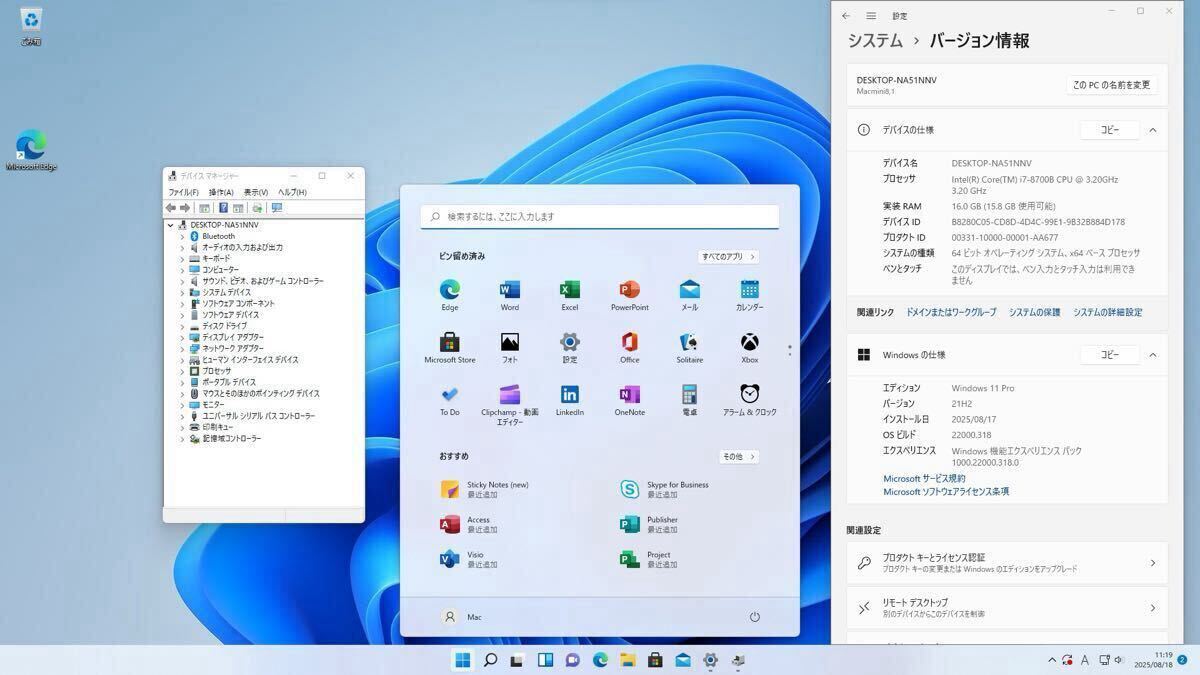This screenshot has height=675, width=1200.
Task: Click the Start menu search box
Action: 600,216
